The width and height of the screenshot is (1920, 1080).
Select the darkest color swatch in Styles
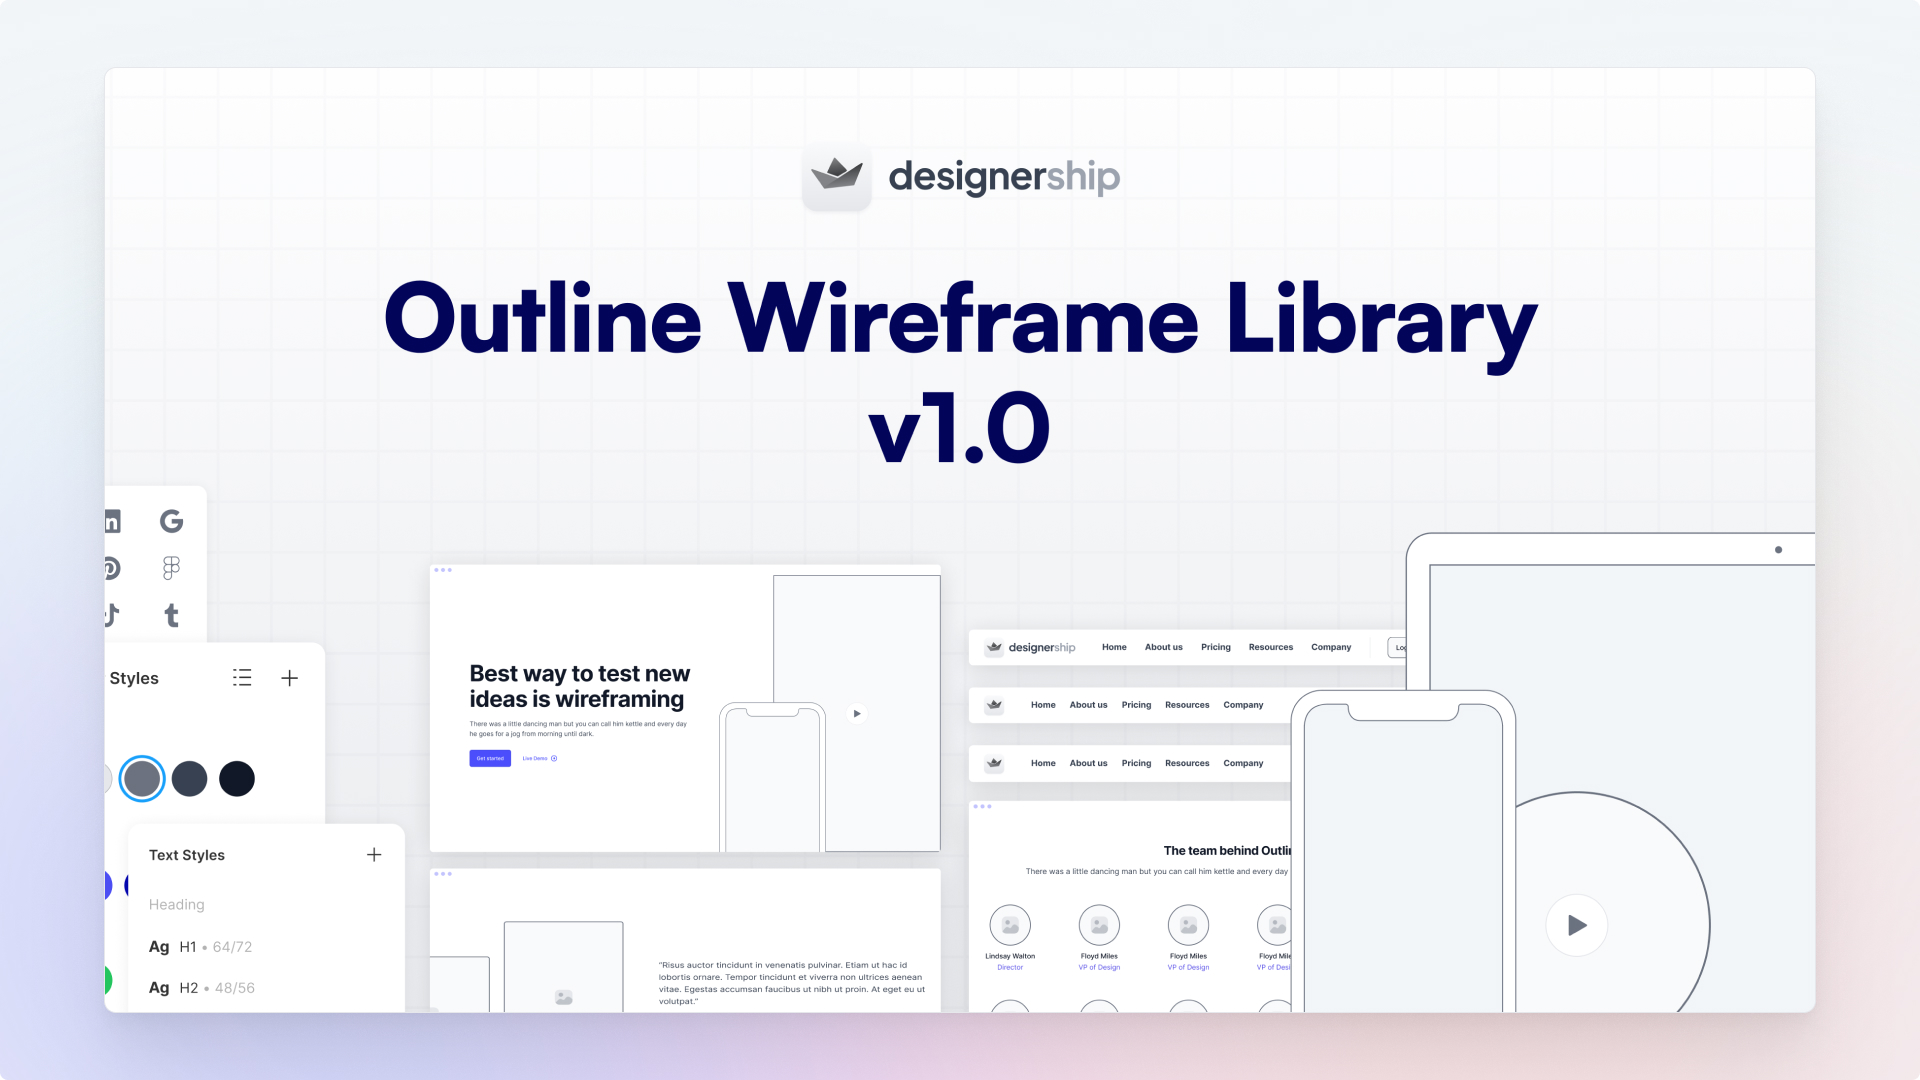coord(237,778)
